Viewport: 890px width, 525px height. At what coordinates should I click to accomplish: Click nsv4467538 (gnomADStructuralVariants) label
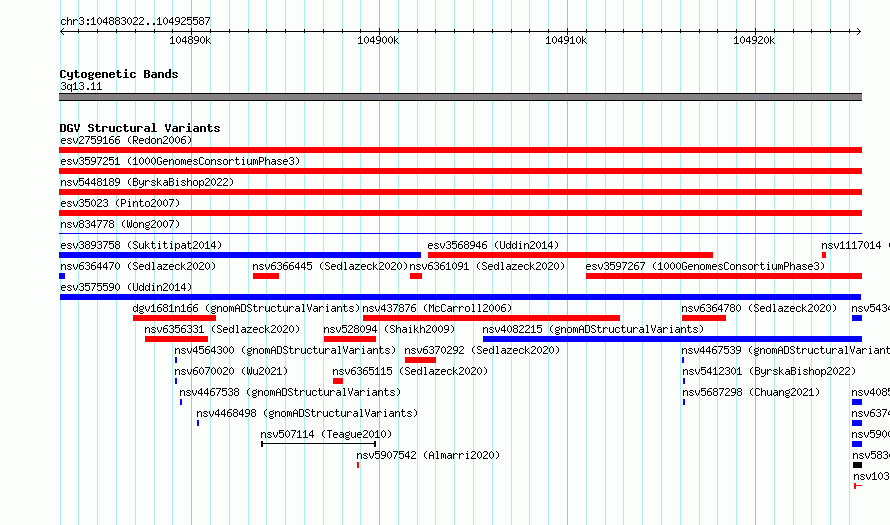click(290, 392)
